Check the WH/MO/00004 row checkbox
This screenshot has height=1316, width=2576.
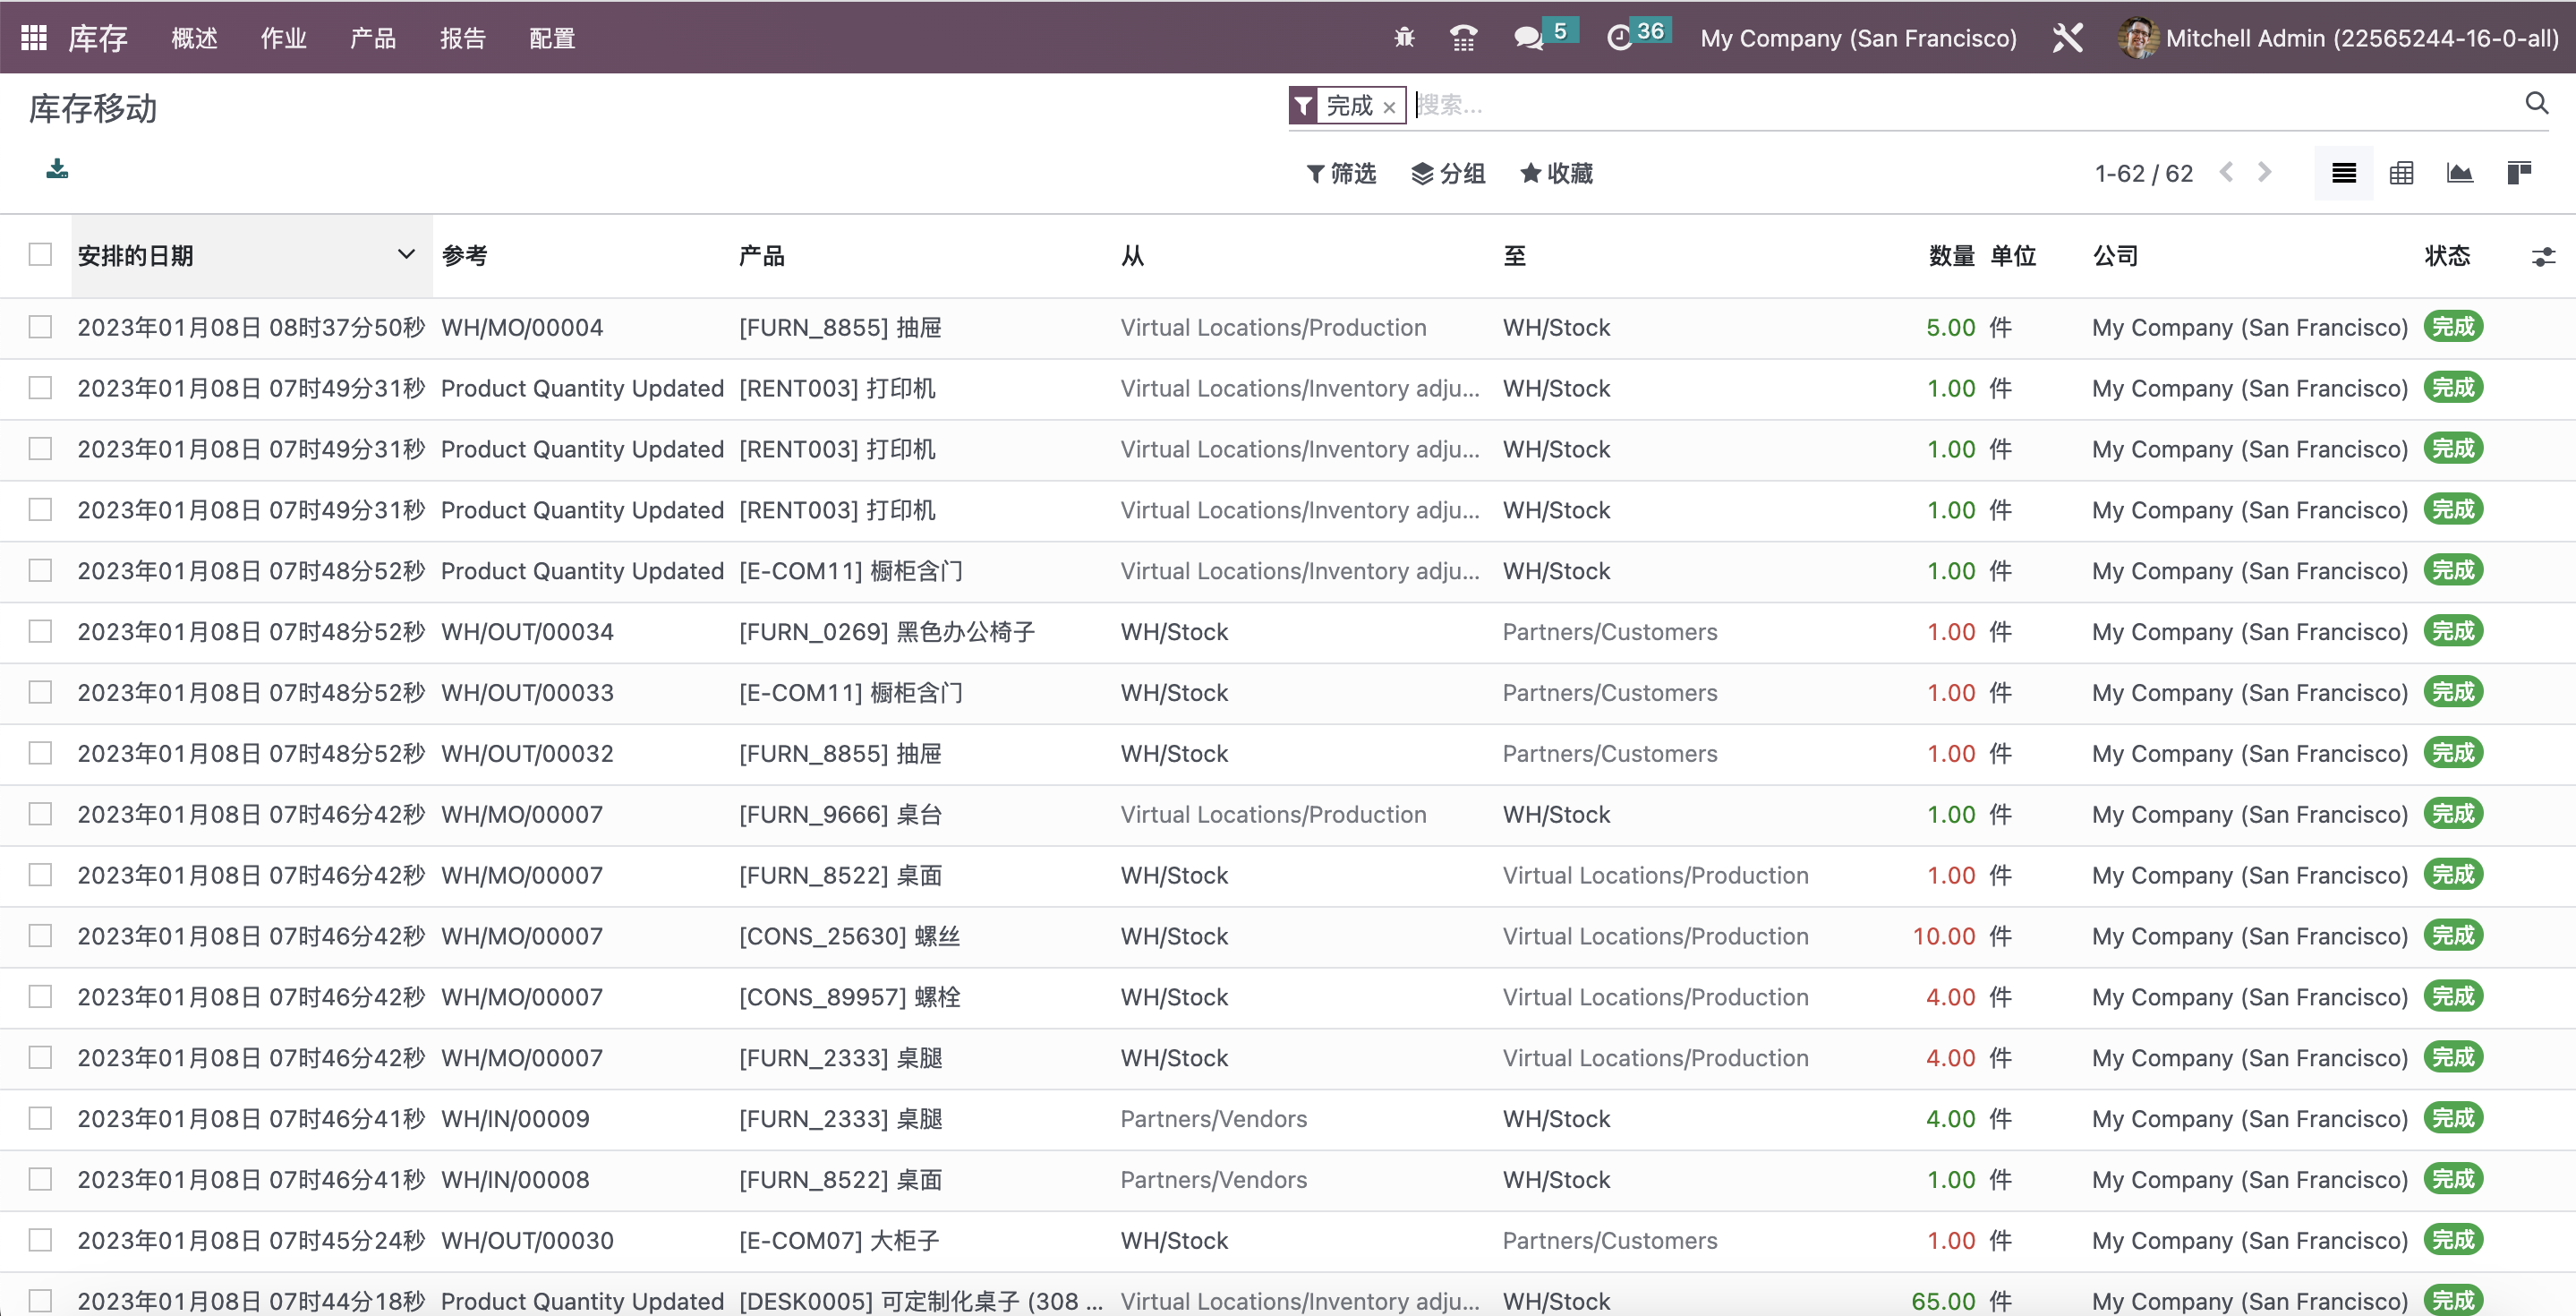(40, 327)
